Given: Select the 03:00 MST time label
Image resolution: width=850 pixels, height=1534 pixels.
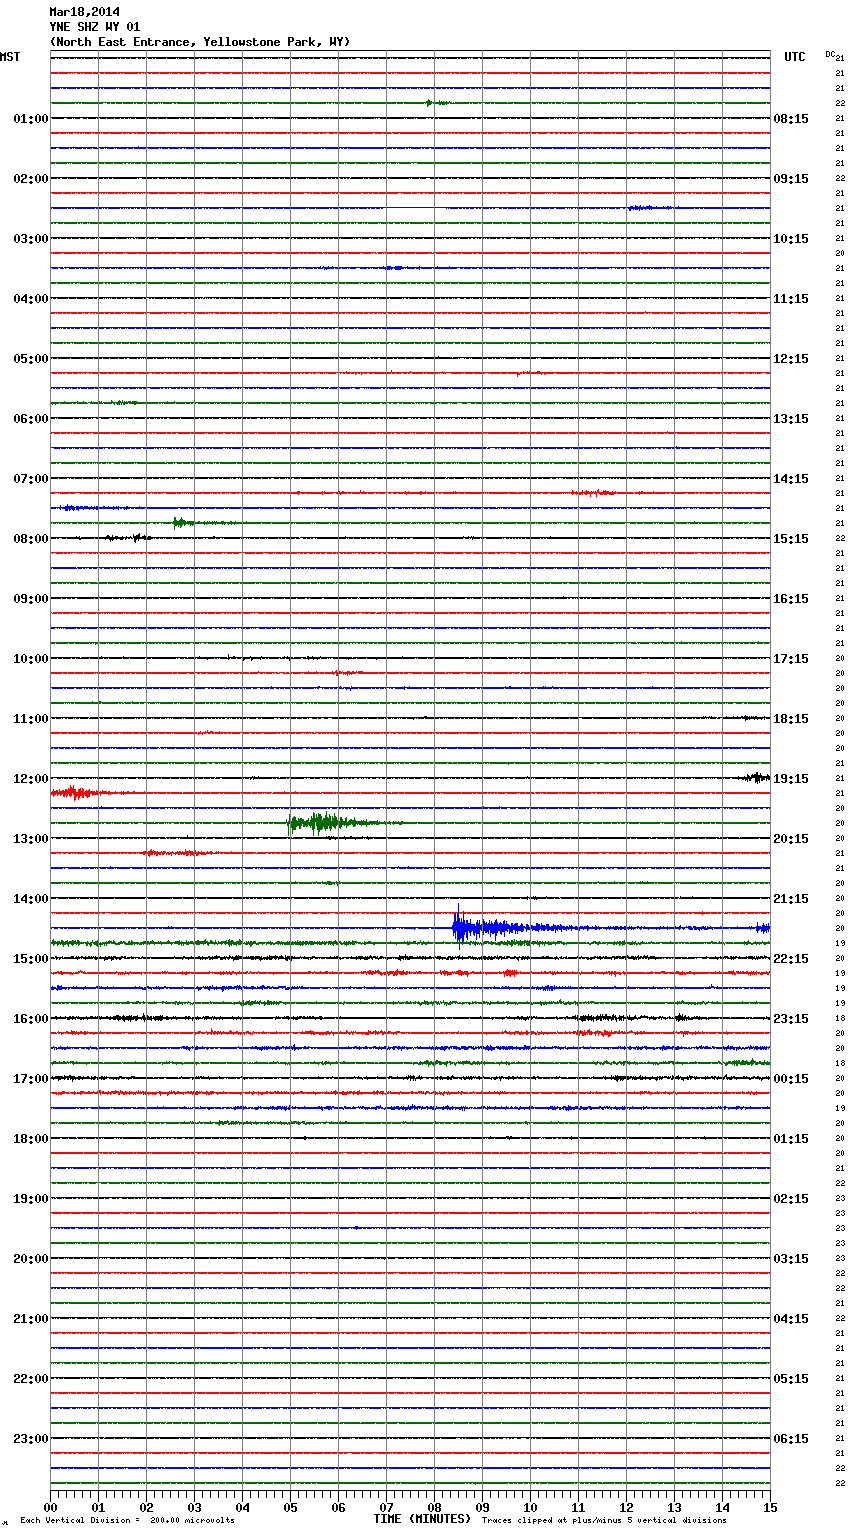Looking at the screenshot, I should point(31,239).
